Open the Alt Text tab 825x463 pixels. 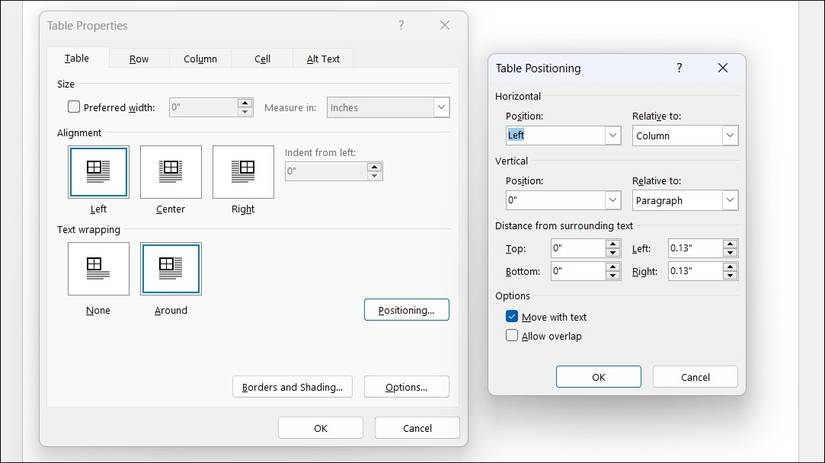click(x=323, y=59)
